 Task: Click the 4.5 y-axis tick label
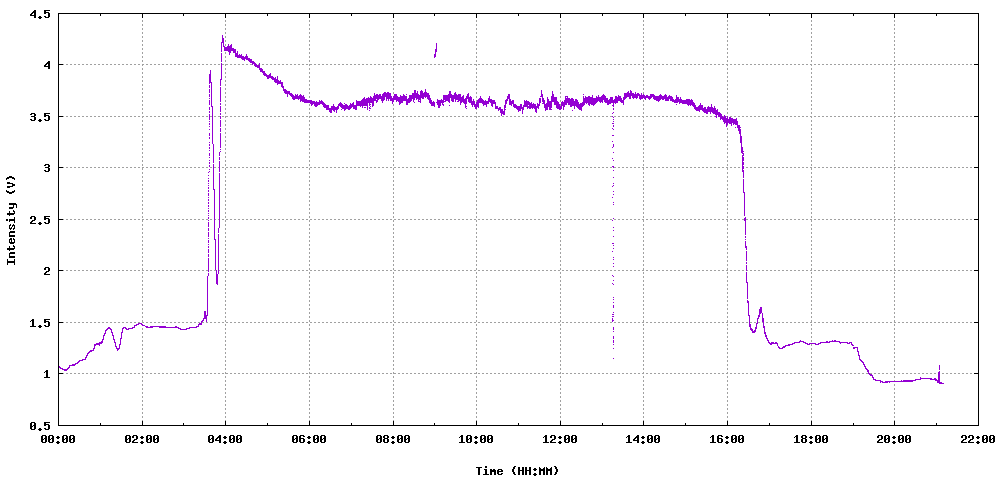tap(40, 13)
